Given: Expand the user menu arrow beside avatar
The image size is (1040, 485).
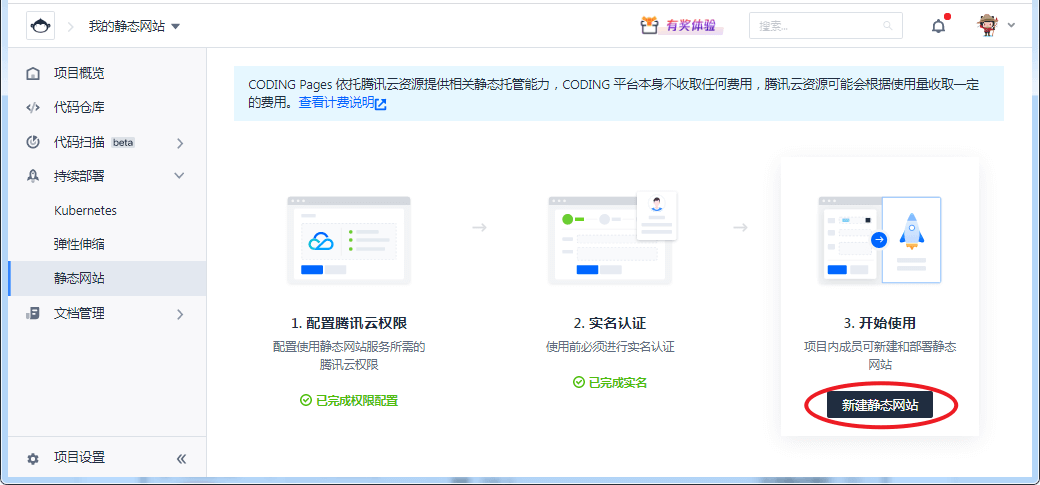Looking at the screenshot, I should tap(1011, 26).
